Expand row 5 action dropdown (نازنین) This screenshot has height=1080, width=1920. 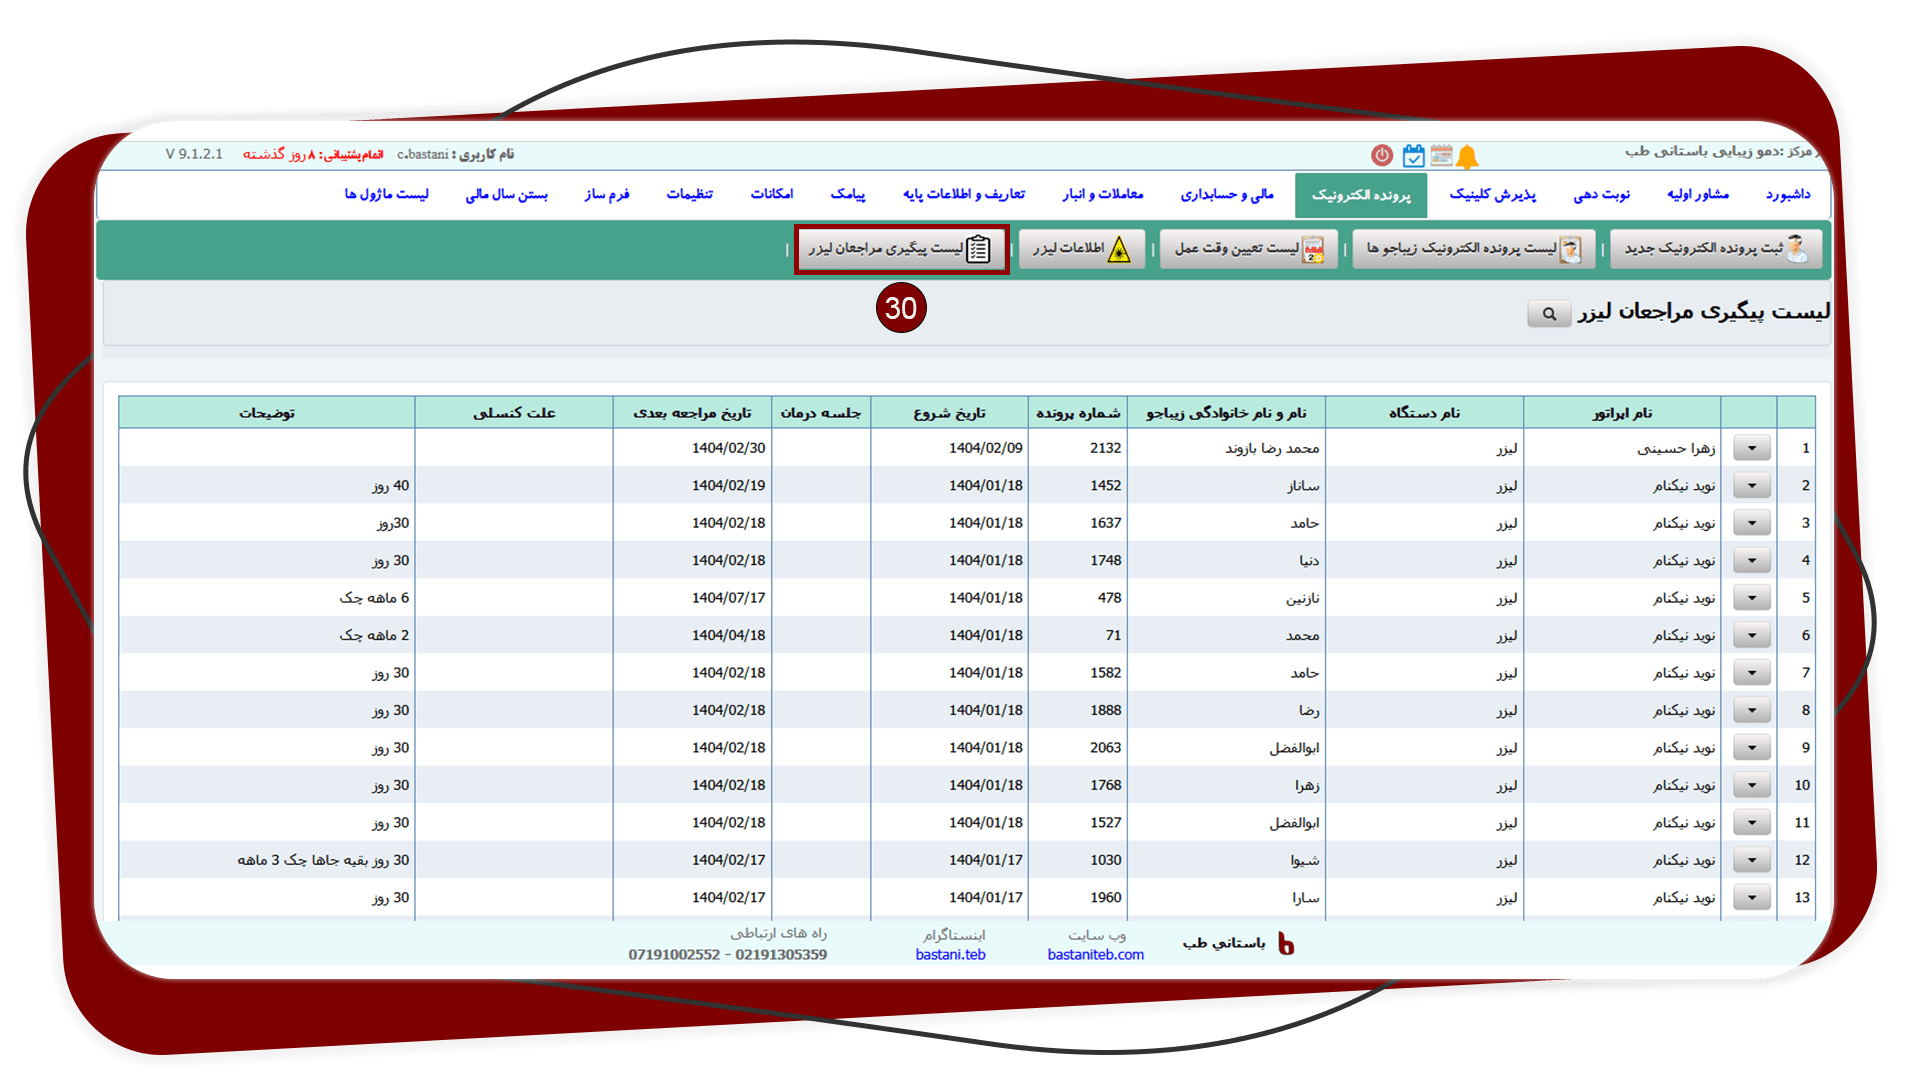pyautogui.click(x=1751, y=598)
